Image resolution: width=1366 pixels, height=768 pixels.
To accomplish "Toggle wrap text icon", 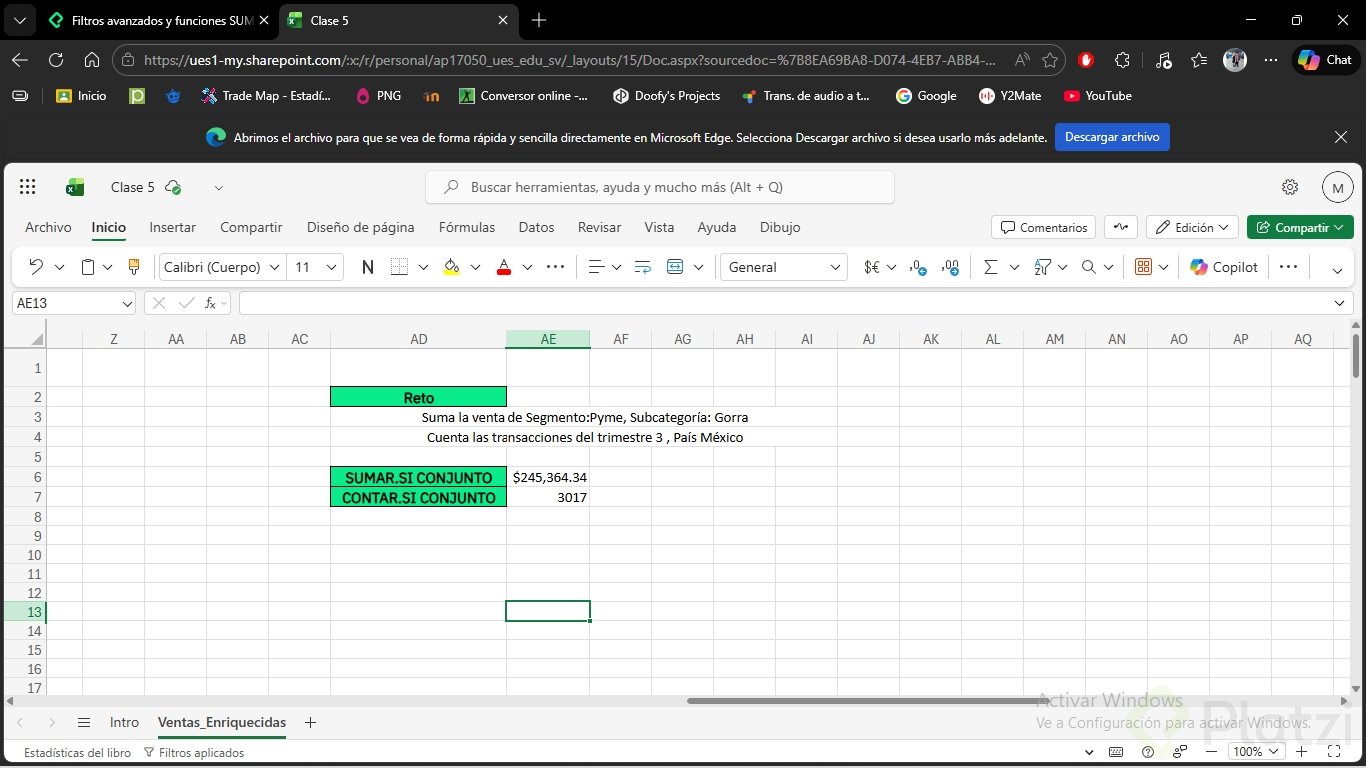I will coord(643,267).
